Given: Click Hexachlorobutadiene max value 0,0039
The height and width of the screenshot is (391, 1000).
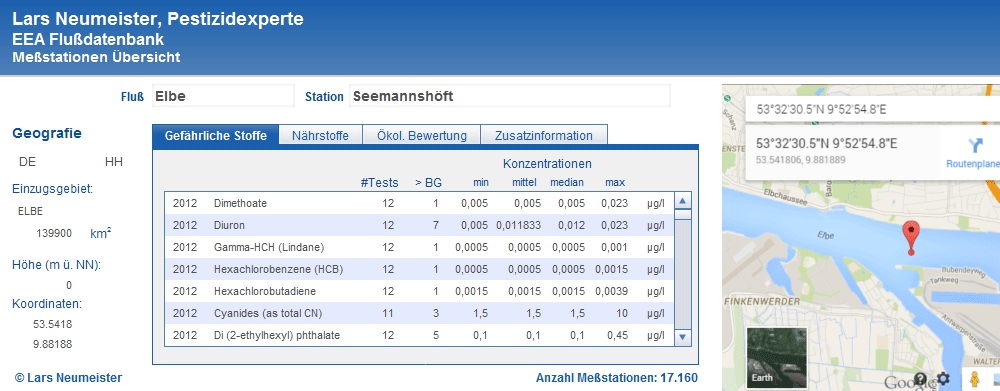Looking at the screenshot, I should point(612,291).
